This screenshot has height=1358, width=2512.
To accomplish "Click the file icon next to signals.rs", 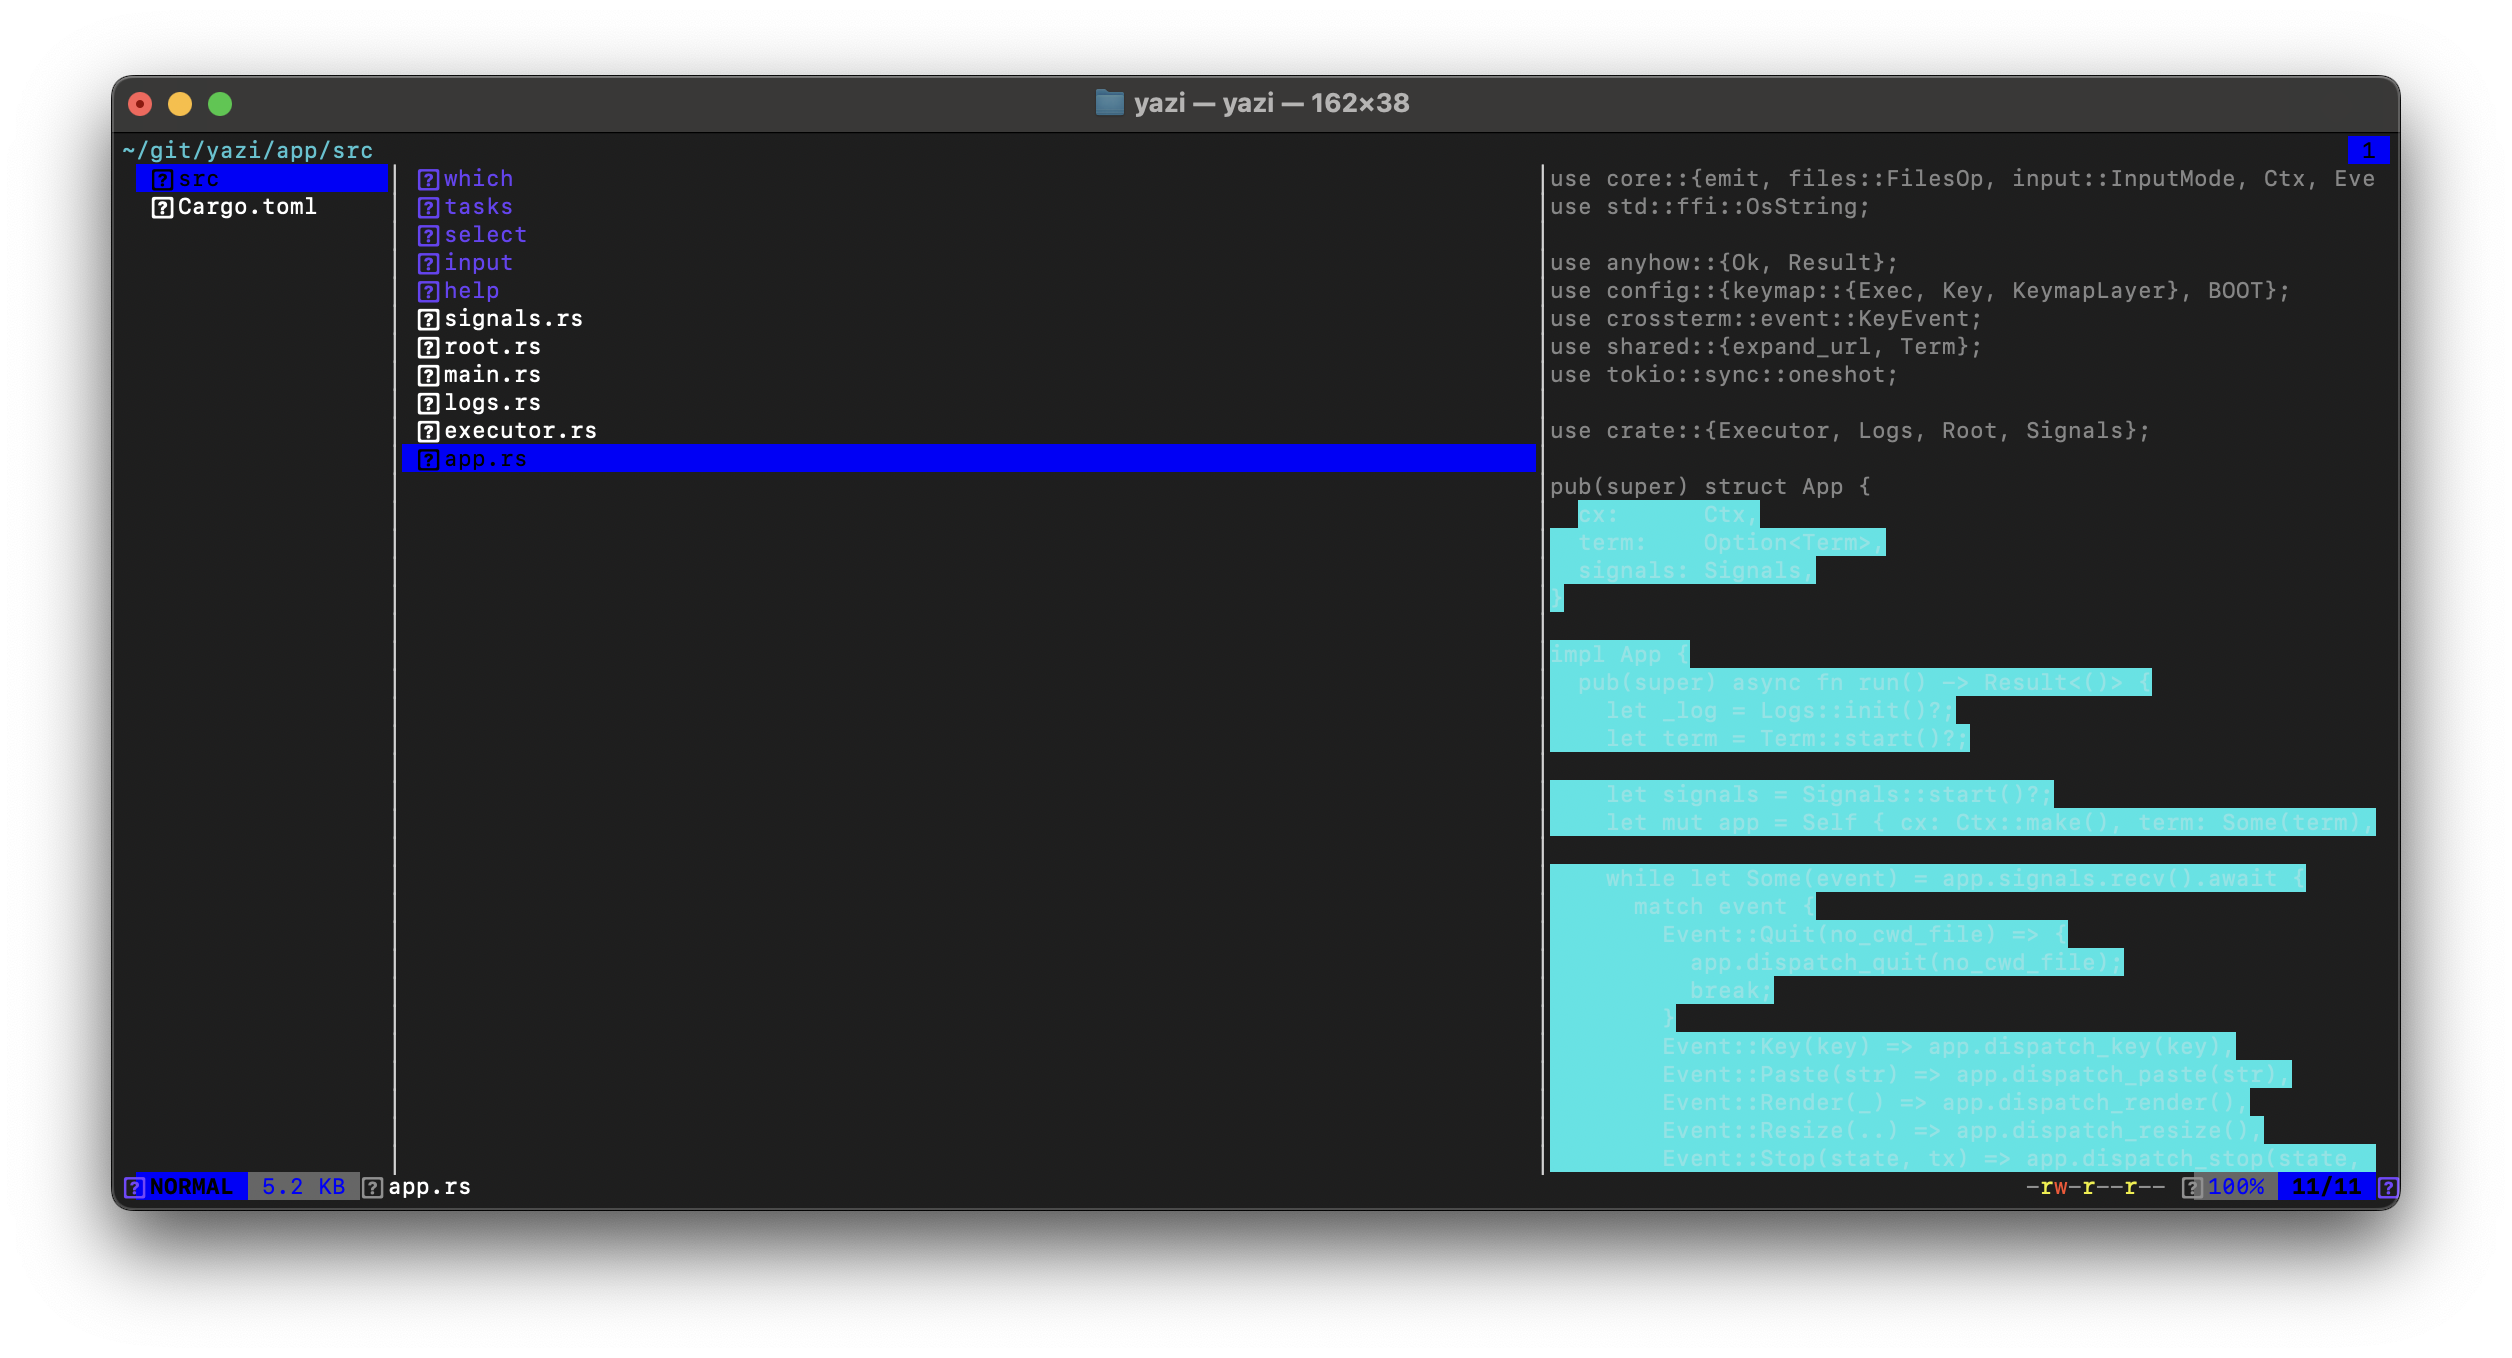I will [x=429, y=318].
